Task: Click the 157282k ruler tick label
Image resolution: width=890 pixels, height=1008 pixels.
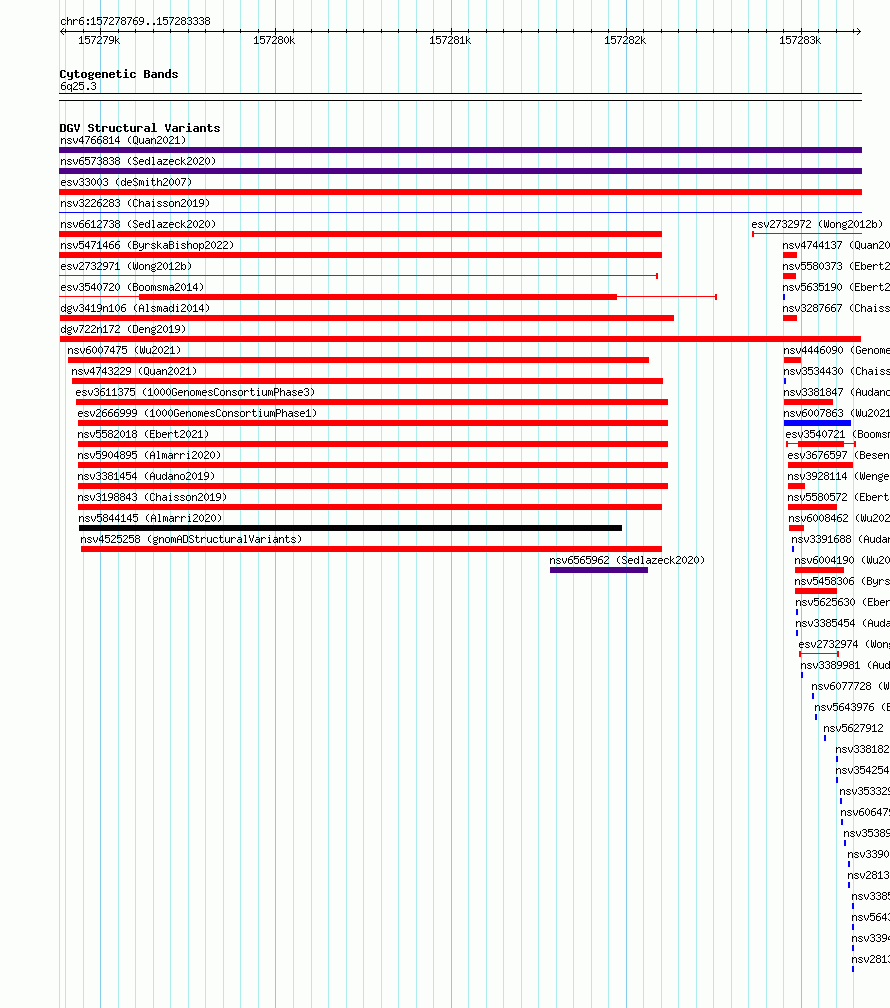Action: (x=625, y=40)
